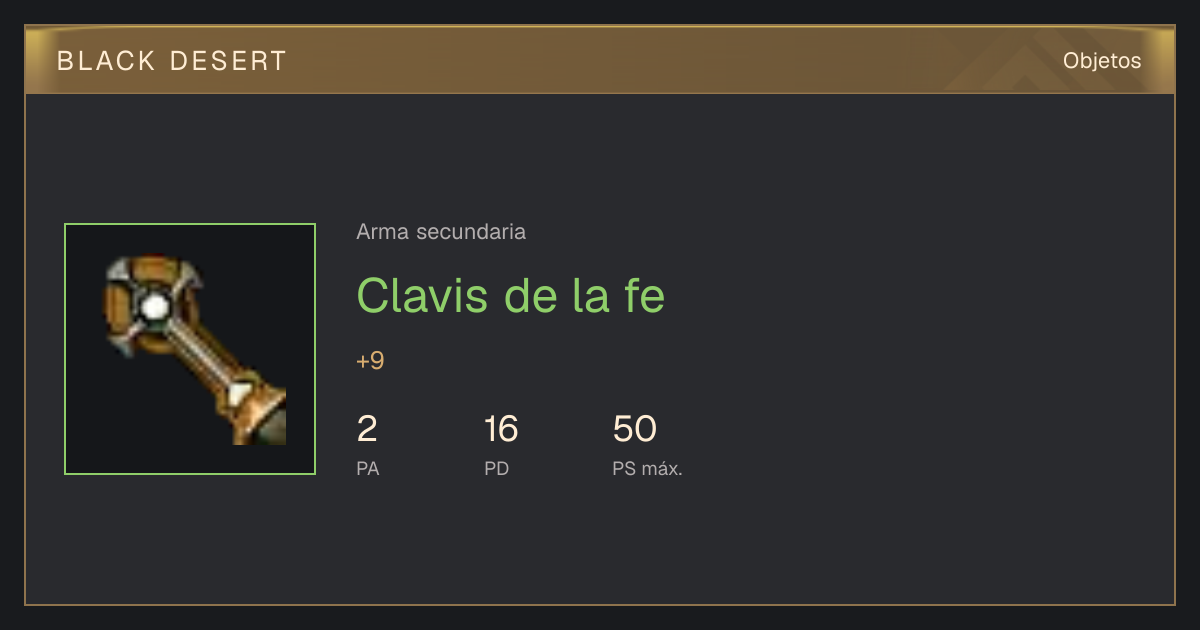Click the PD stat label

click(497, 468)
